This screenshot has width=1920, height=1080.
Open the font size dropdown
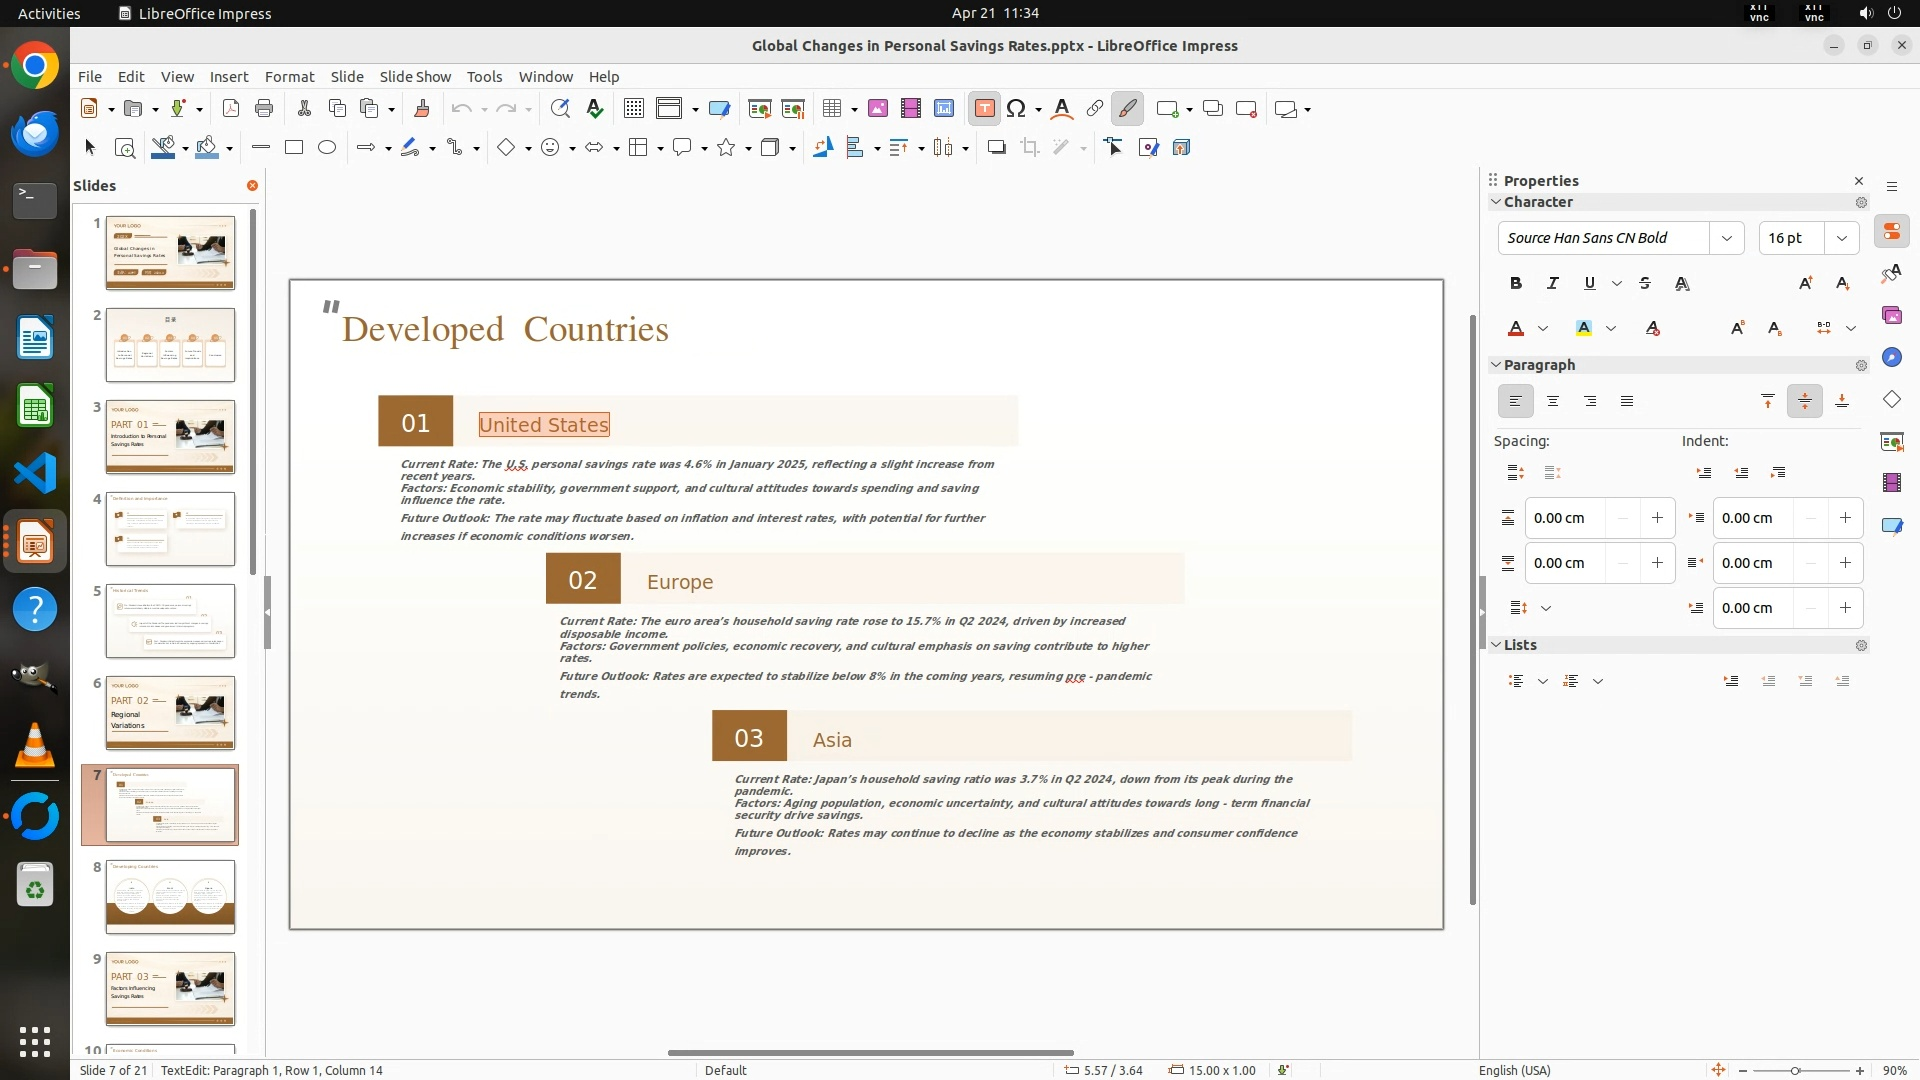tap(1841, 238)
